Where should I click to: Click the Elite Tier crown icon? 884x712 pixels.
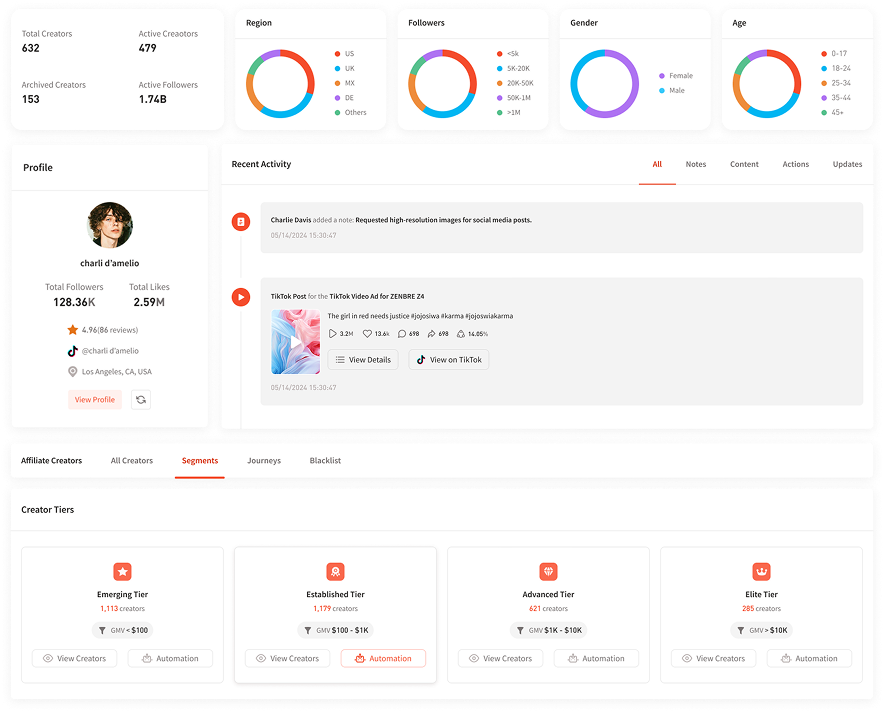(x=761, y=572)
